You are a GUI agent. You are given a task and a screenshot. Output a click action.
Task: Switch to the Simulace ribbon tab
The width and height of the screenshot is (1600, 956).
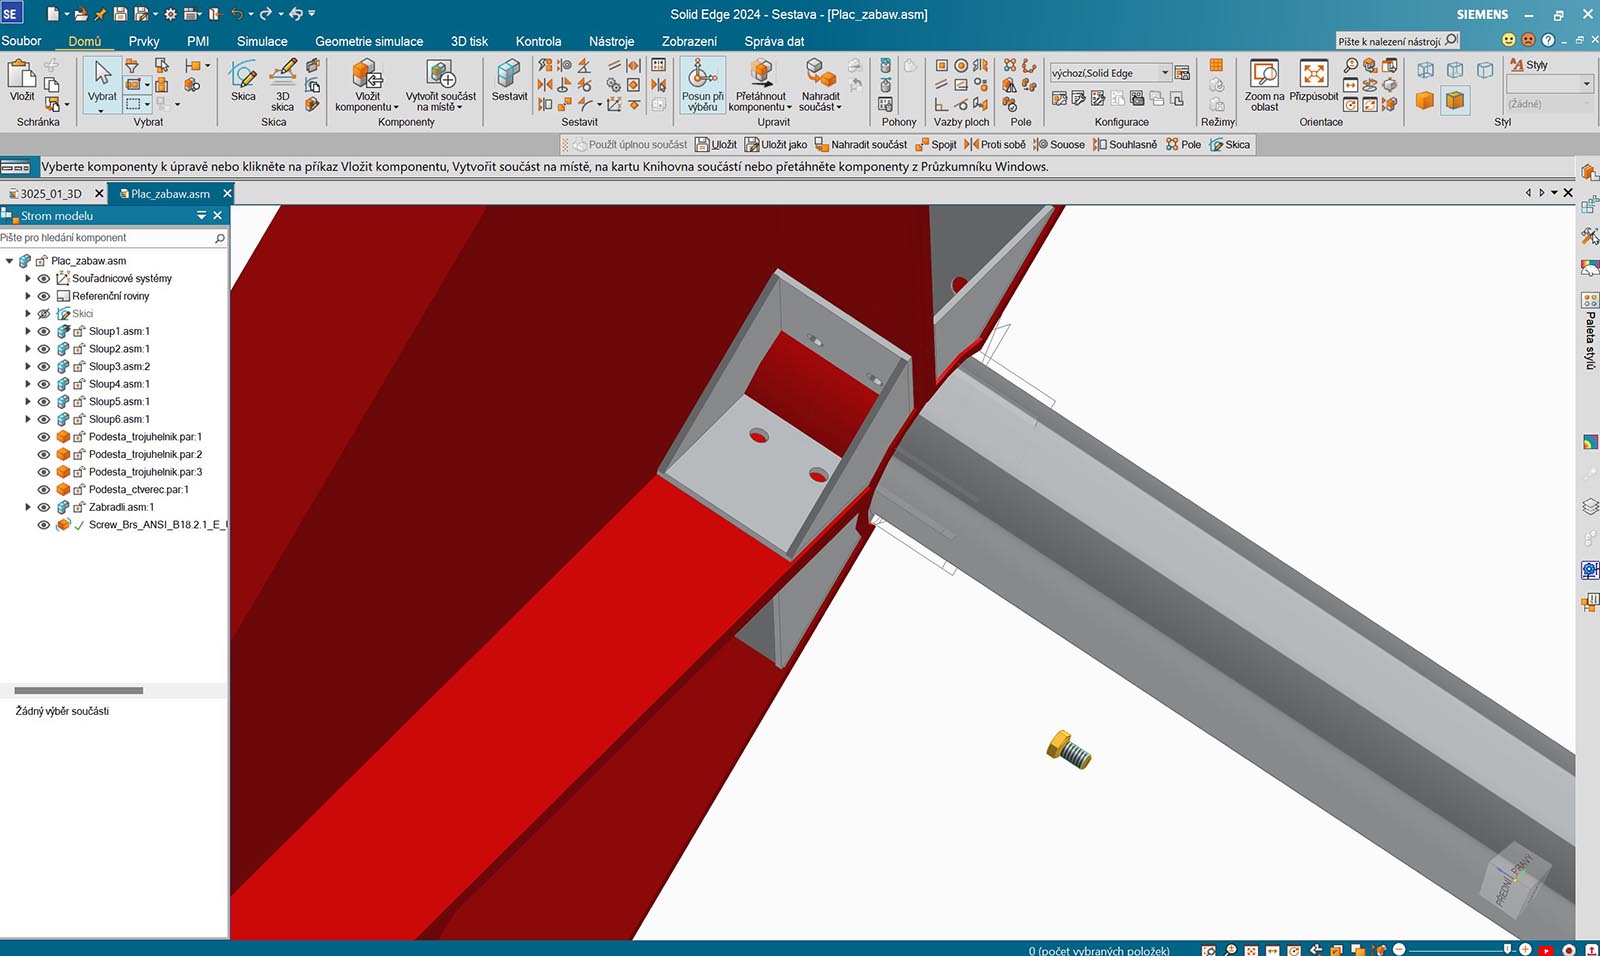[262, 41]
